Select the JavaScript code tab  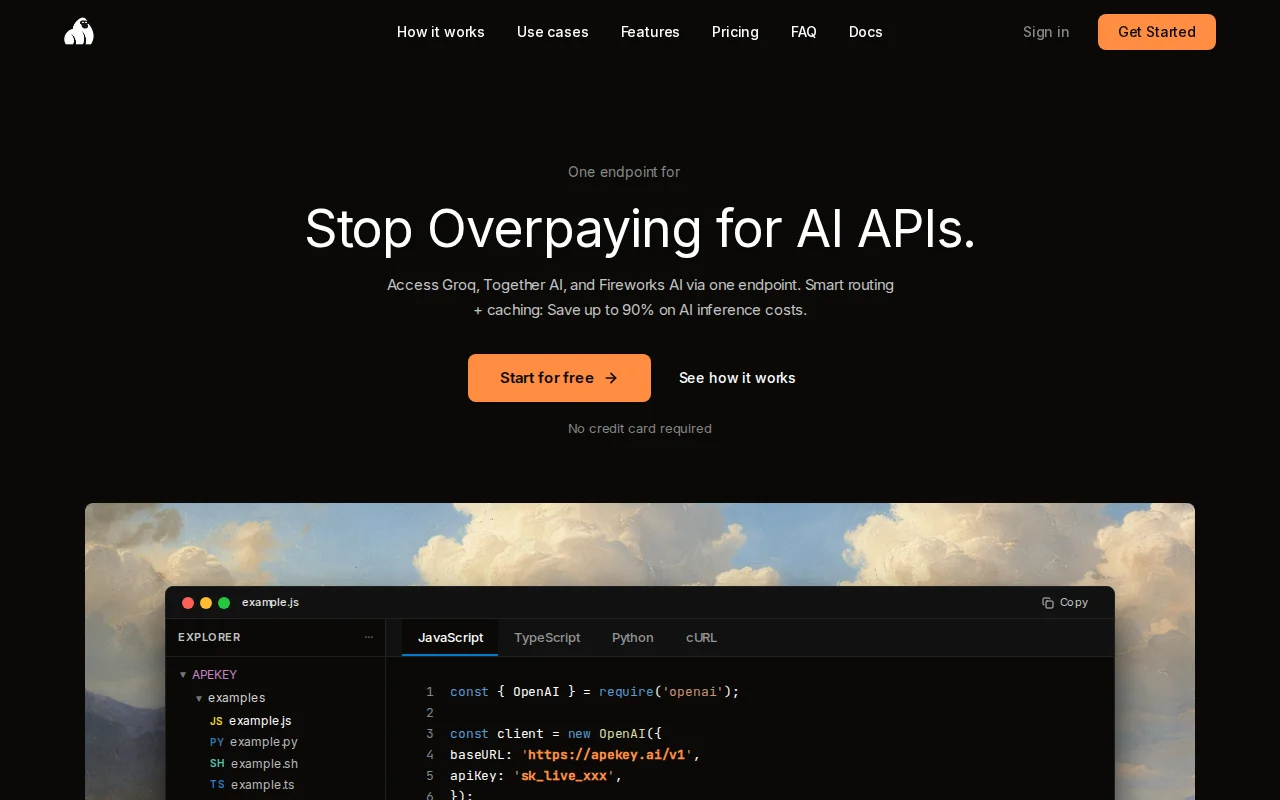(450, 637)
